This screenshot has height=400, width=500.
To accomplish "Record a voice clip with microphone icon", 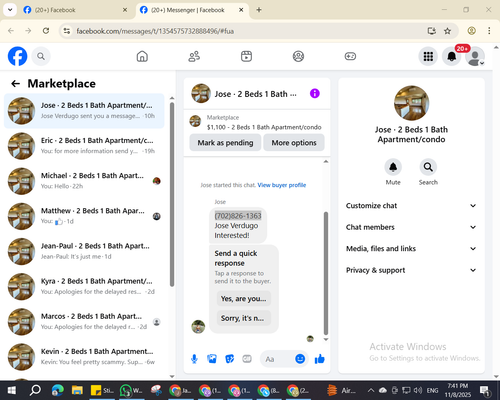I will [x=194, y=359].
